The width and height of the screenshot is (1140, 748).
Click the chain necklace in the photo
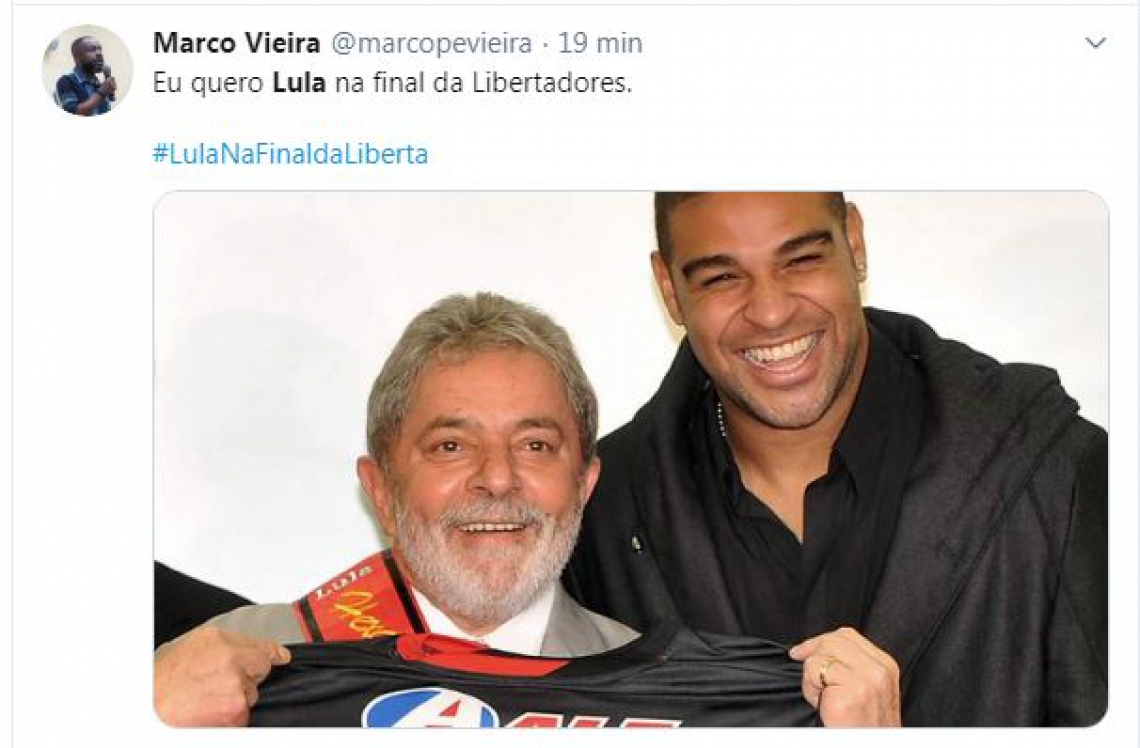(721, 419)
